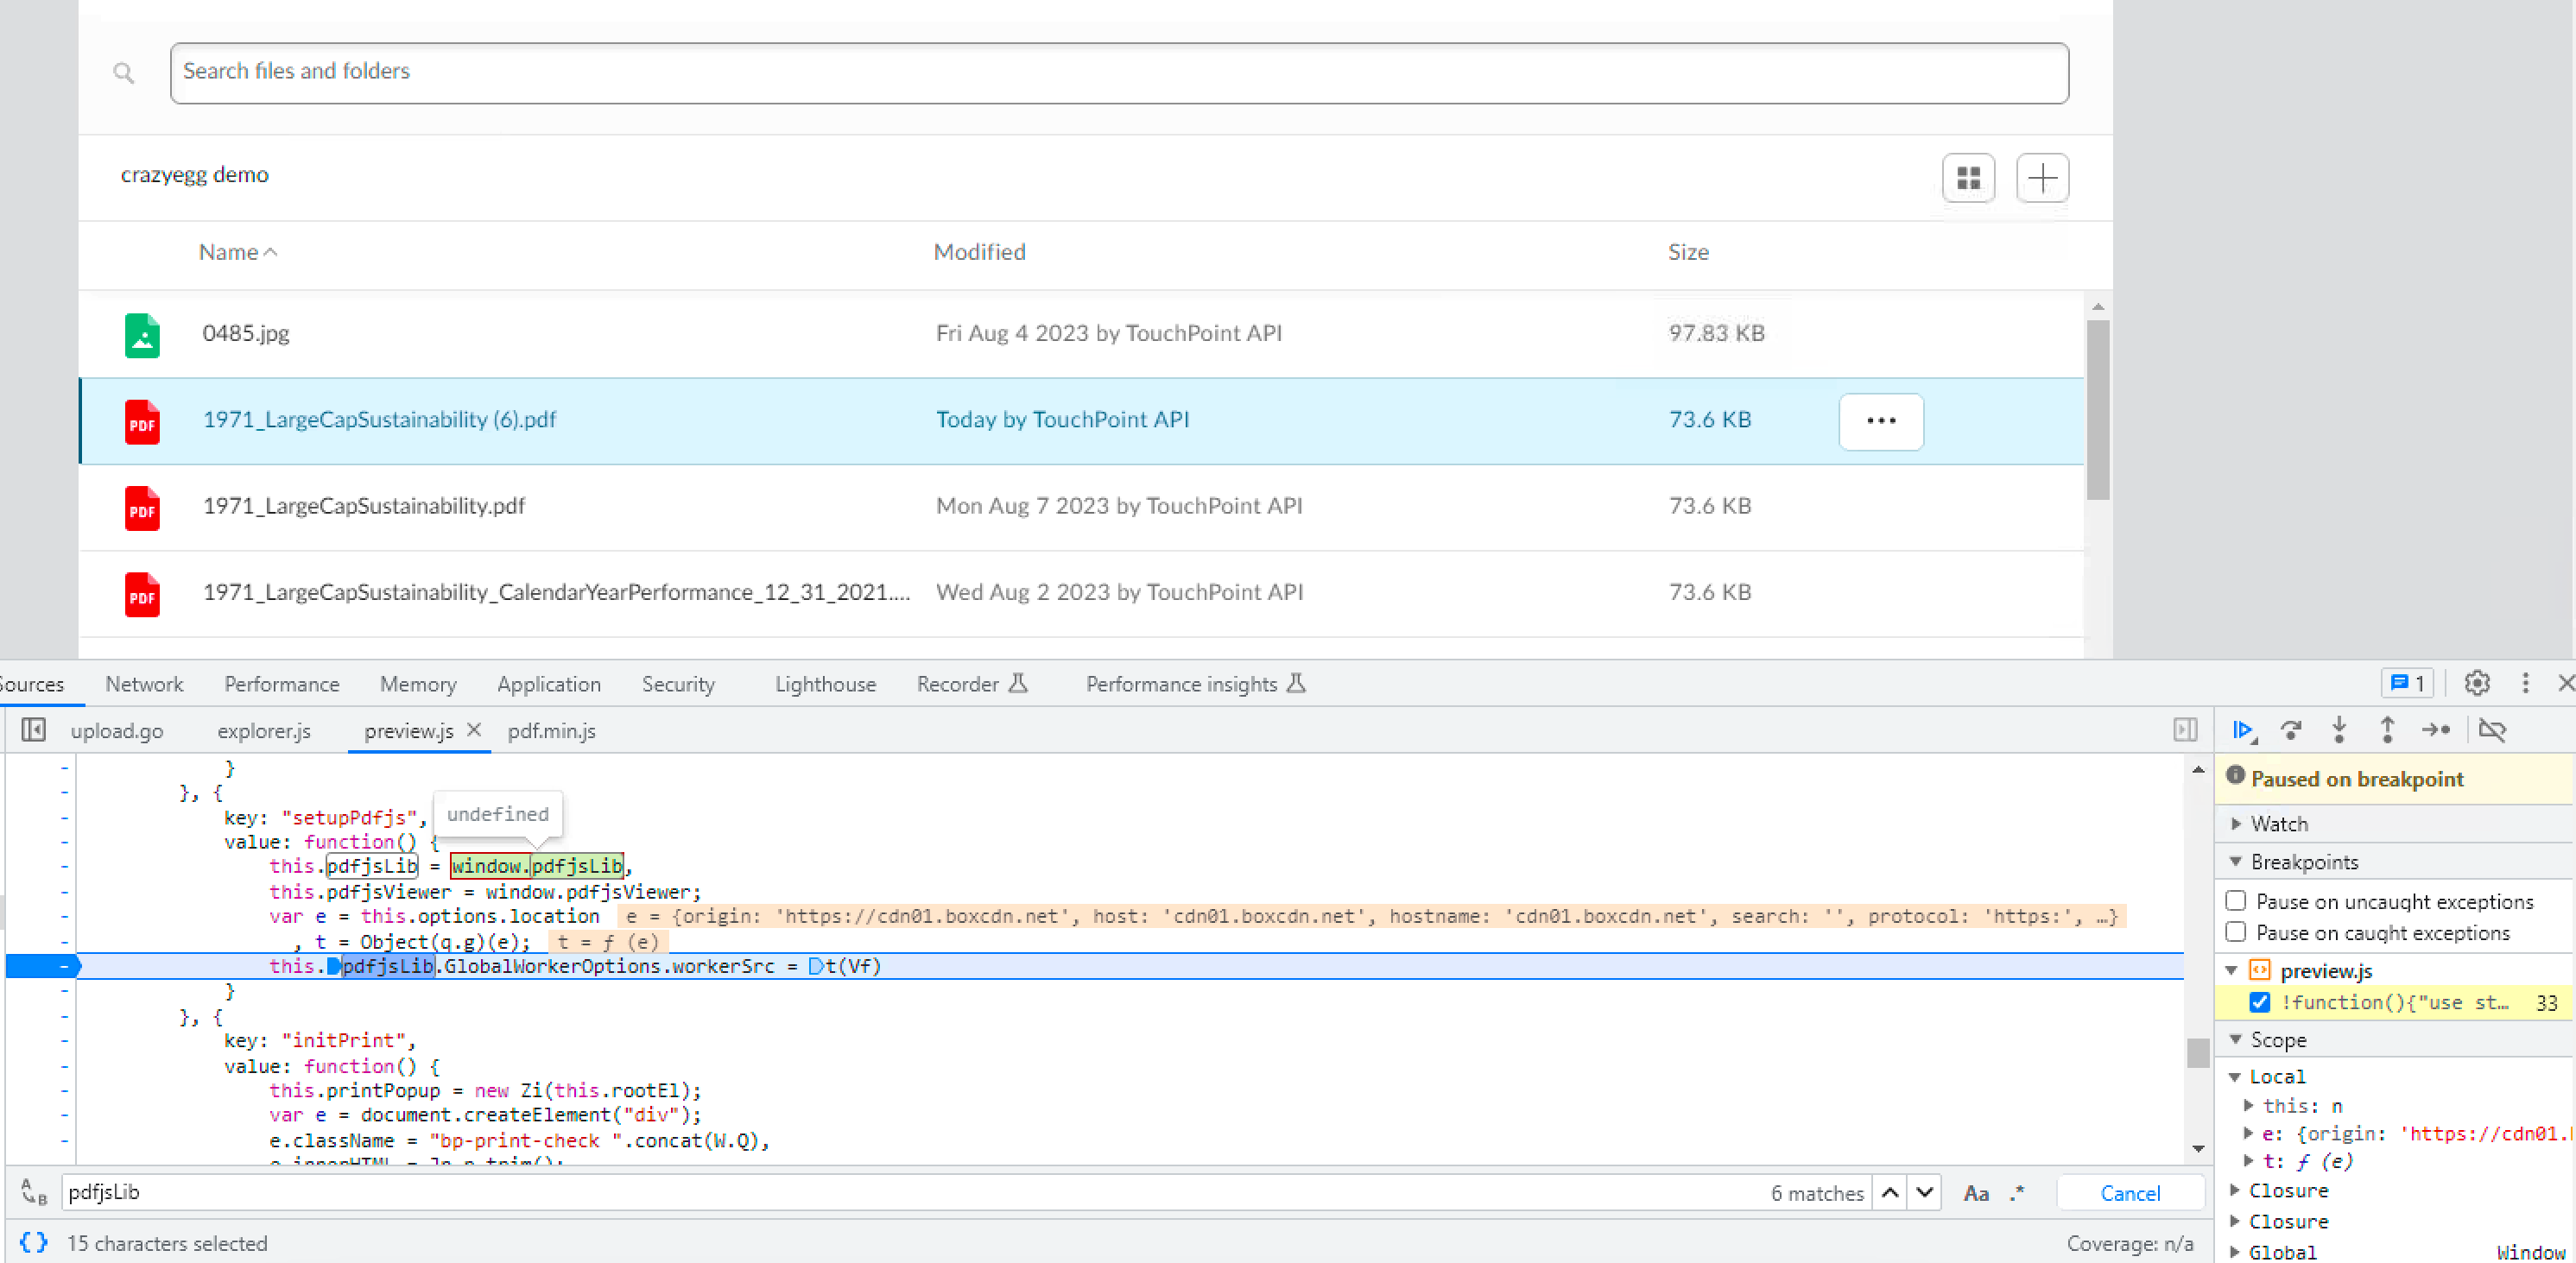The width and height of the screenshot is (2576, 1263).
Task: Open the 0485.jpg file name
Action: coord(246,334)
